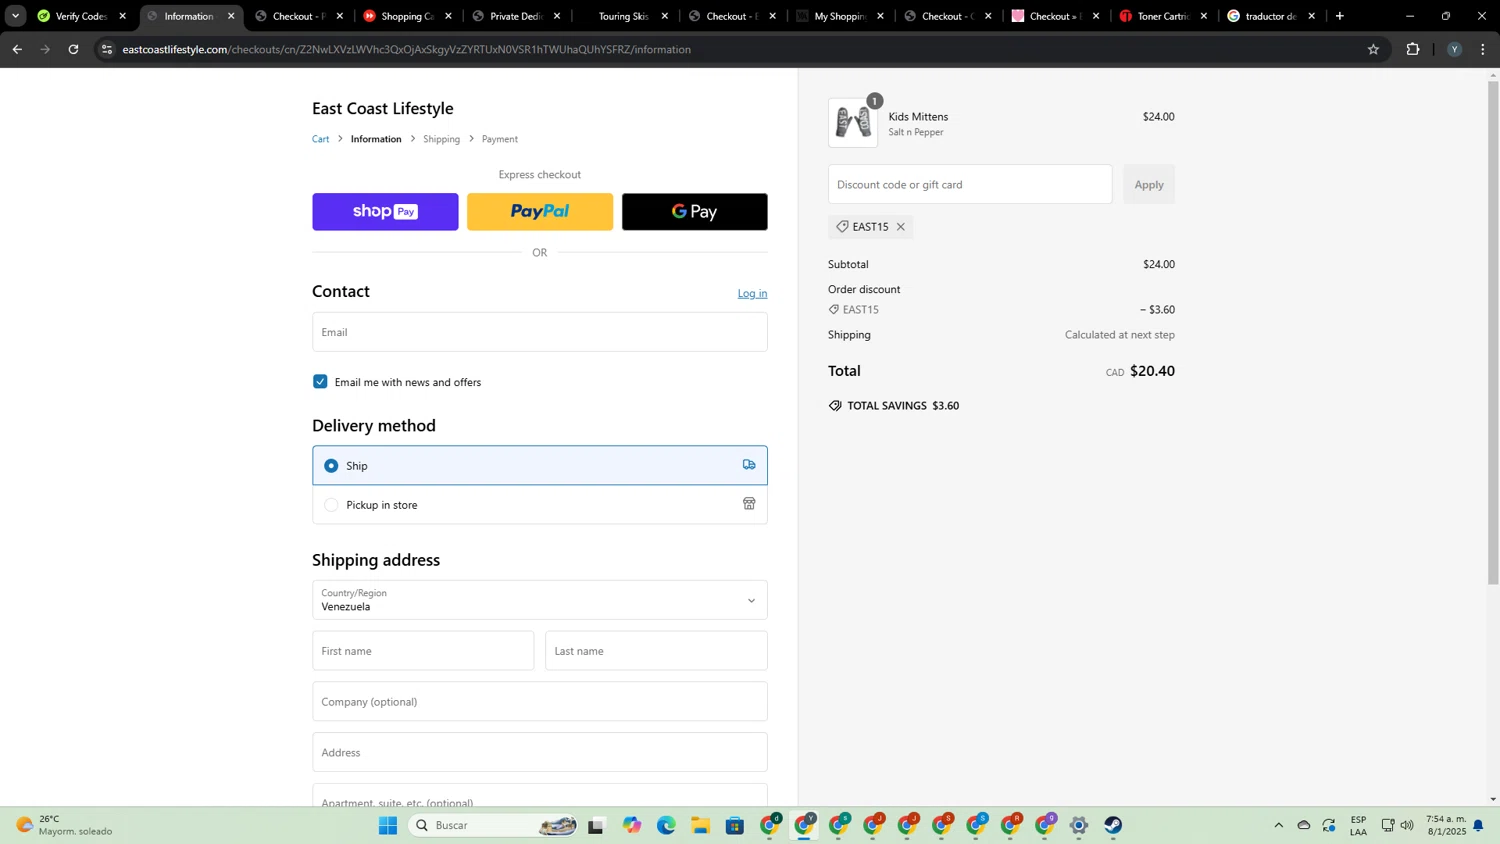Go back to the previous page
The width and height of the screenshot is (1500, 844).
[17, 49]
